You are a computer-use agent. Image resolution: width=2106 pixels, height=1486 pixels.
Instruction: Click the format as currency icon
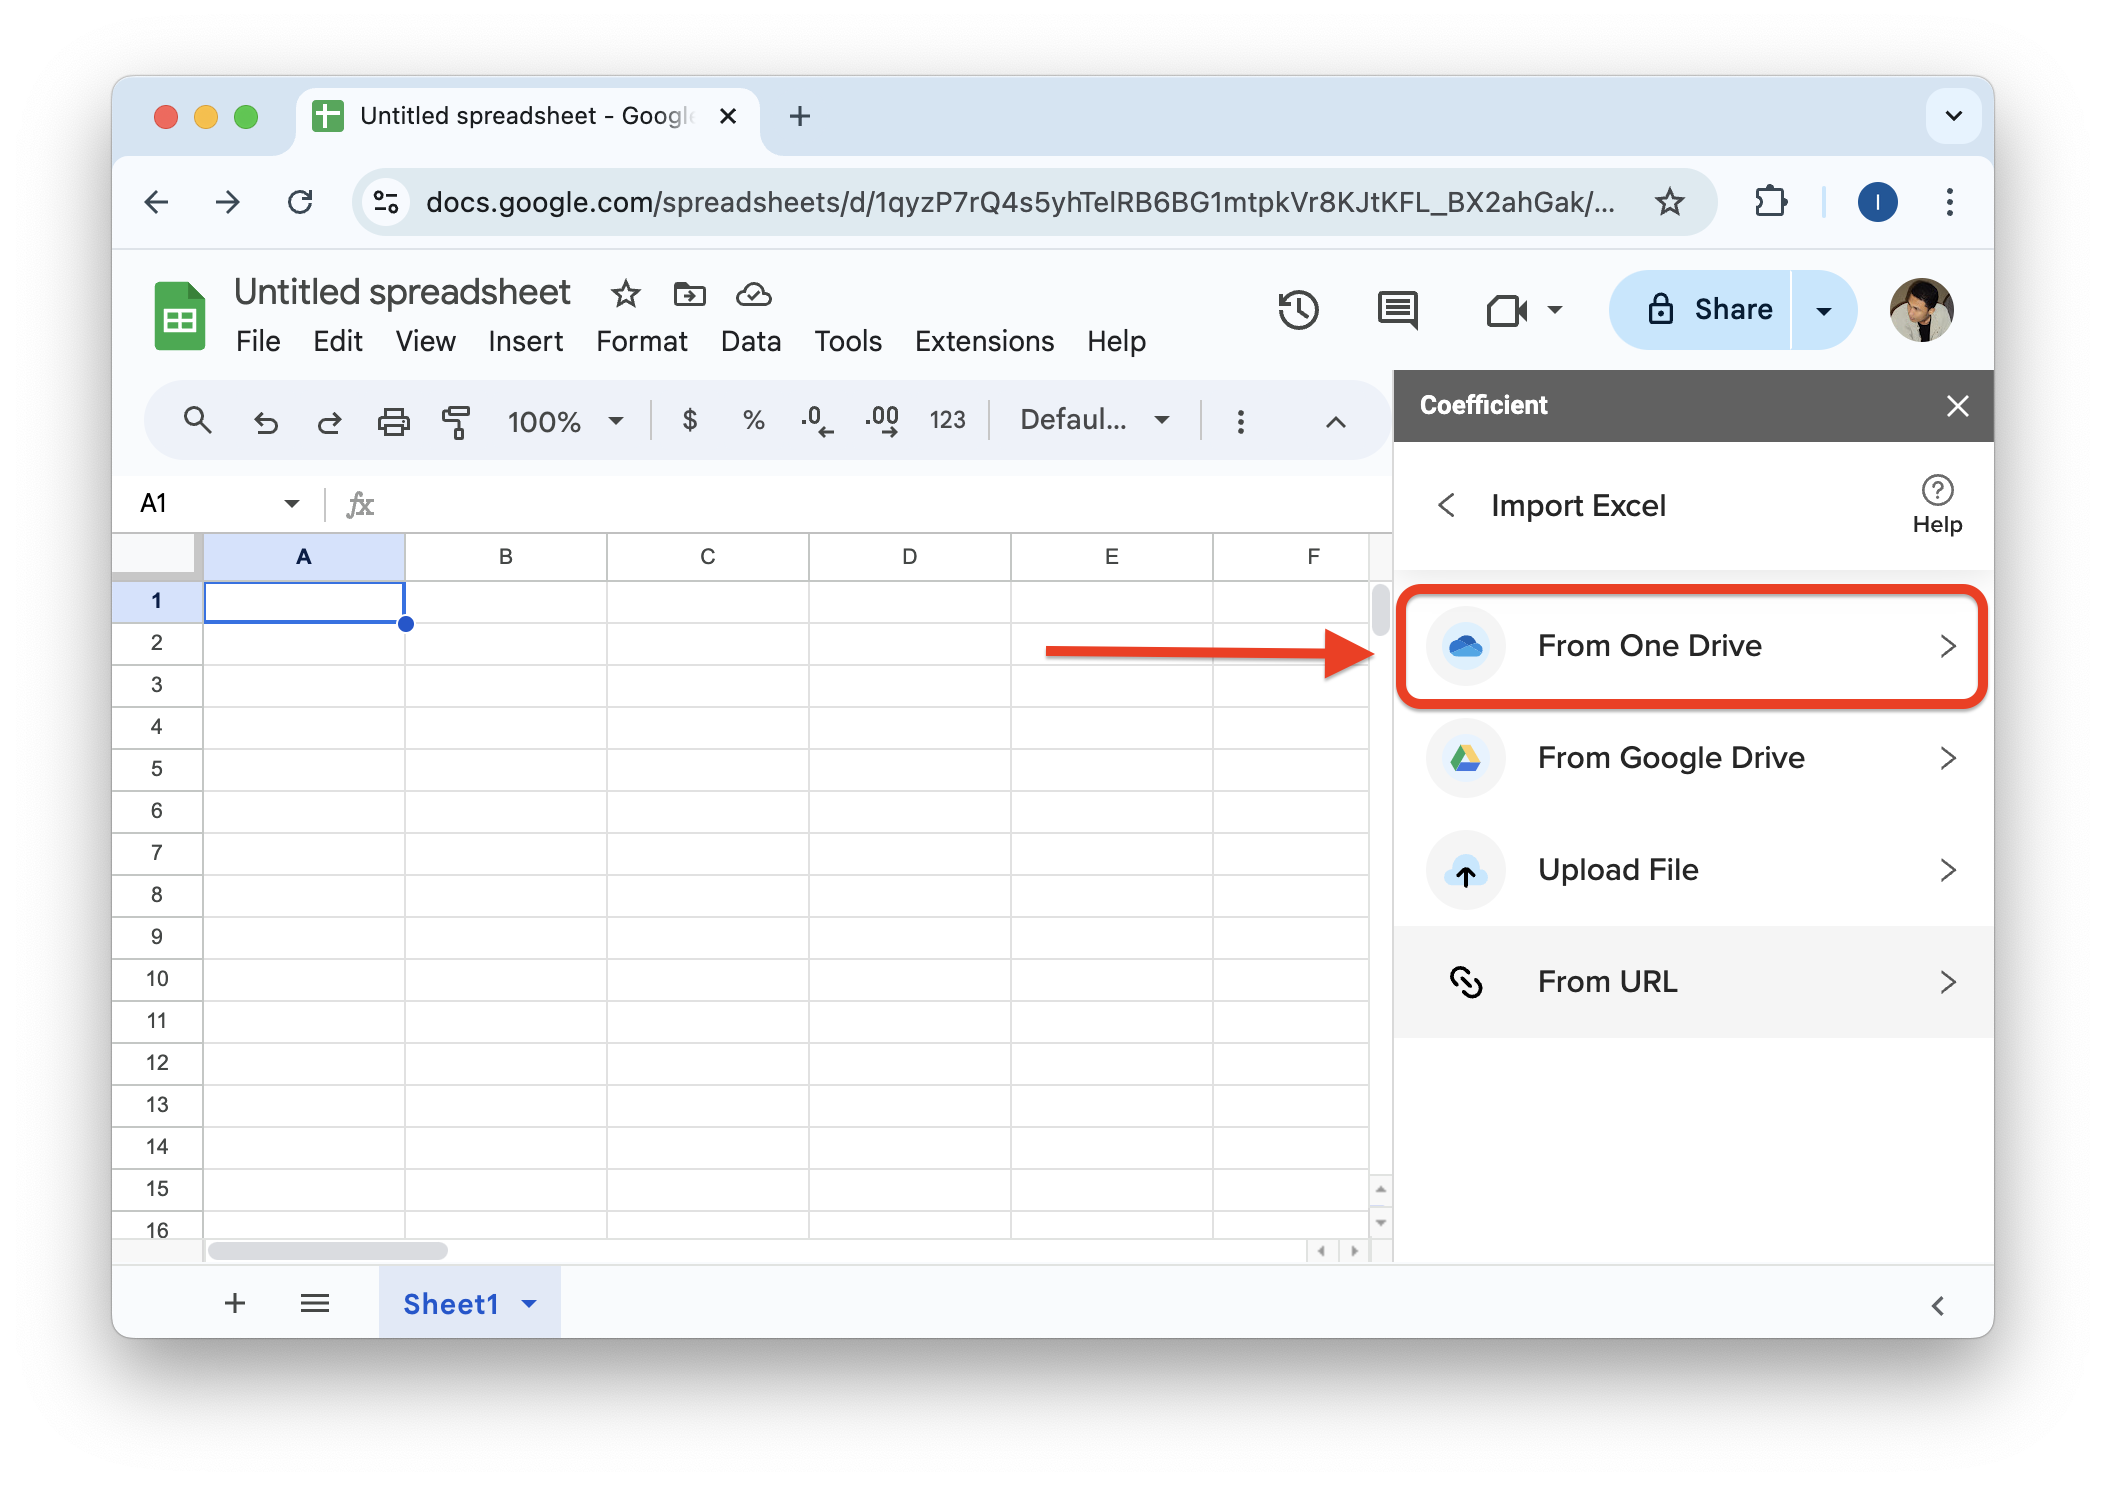689,420
